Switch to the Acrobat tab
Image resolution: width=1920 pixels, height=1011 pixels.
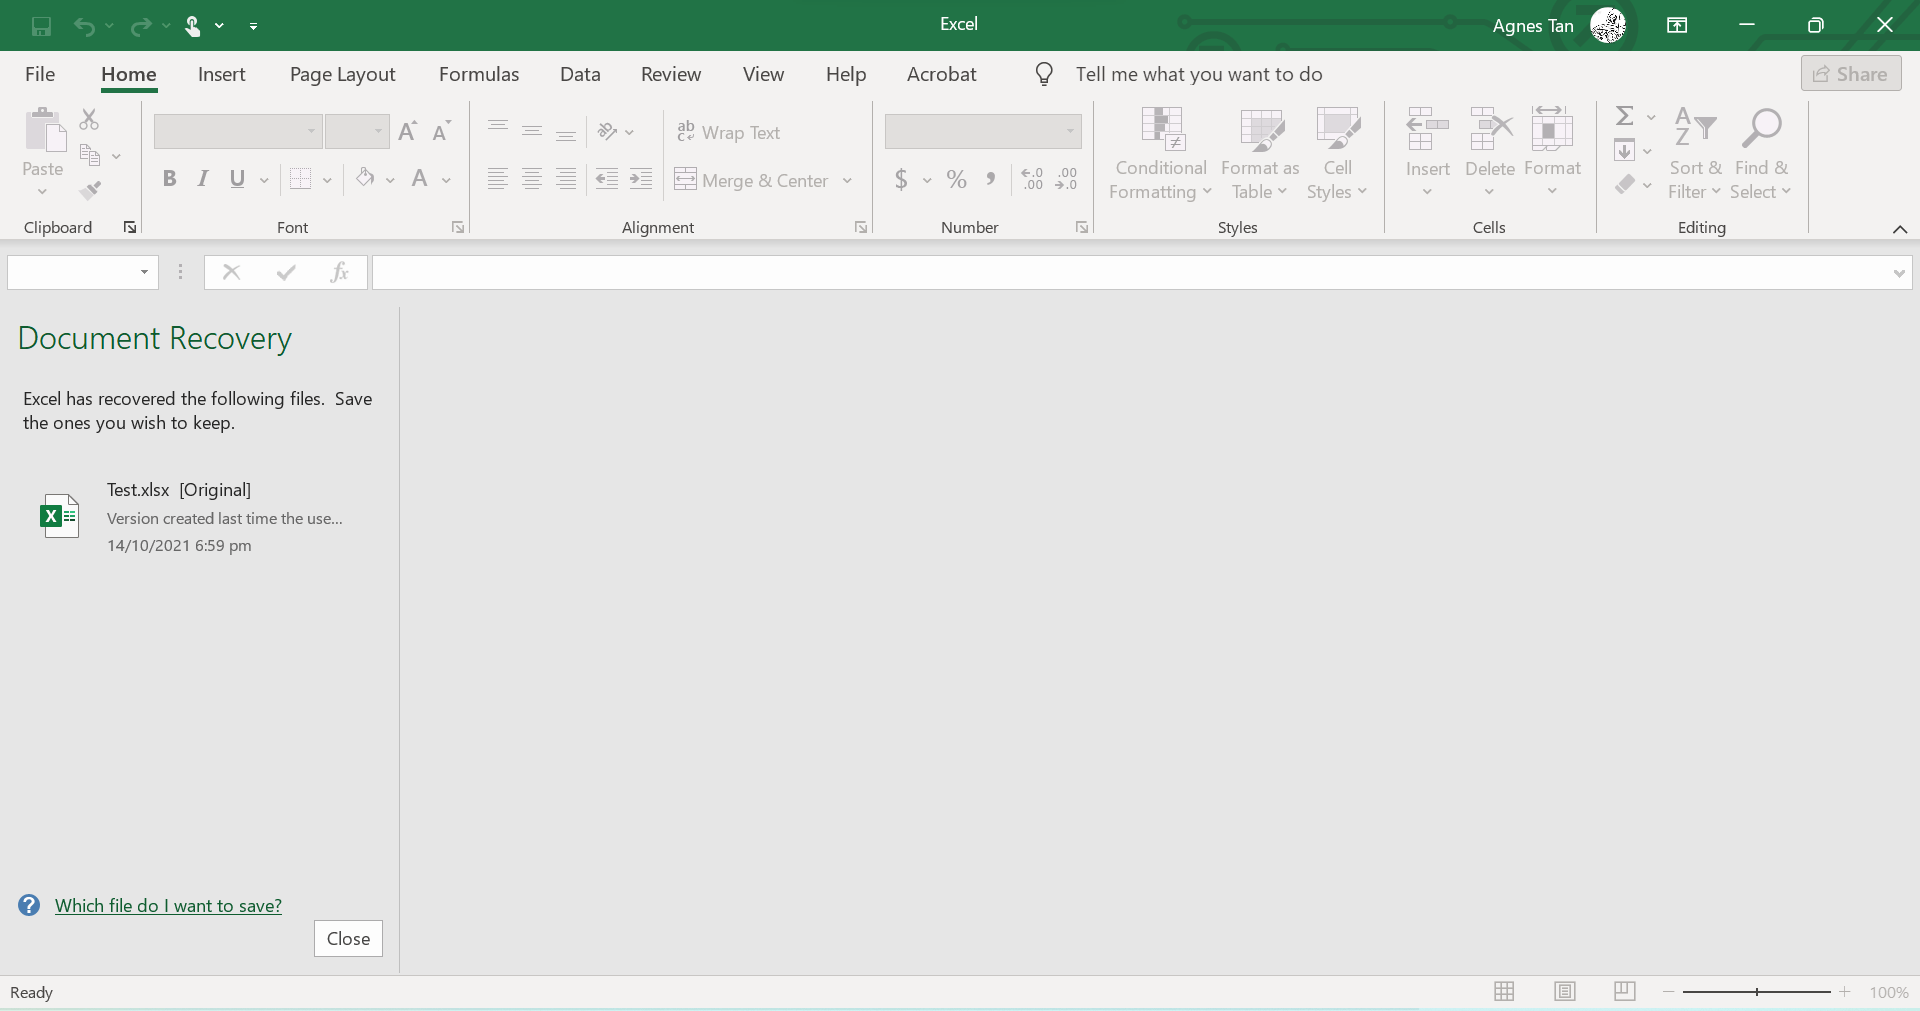[942, 74]
